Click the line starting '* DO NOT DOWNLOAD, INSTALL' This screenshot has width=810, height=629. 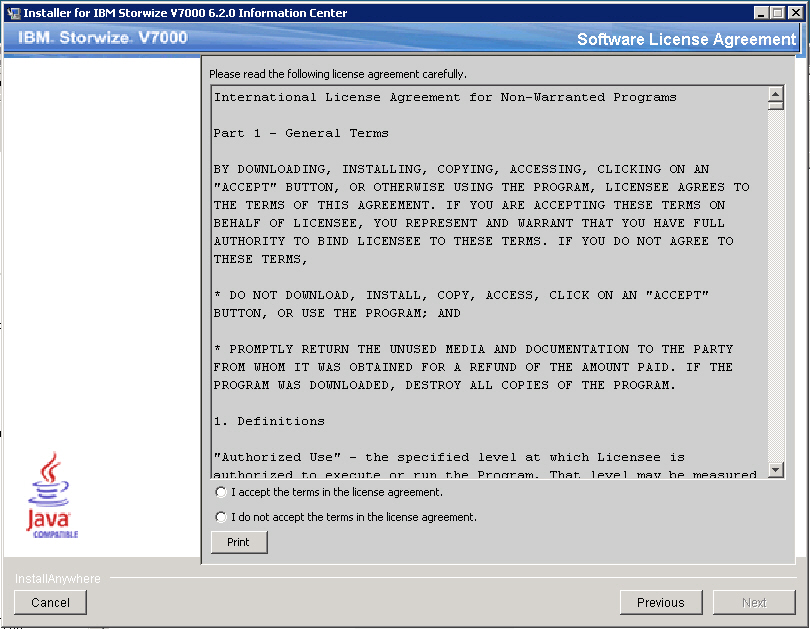pos(461,295)
